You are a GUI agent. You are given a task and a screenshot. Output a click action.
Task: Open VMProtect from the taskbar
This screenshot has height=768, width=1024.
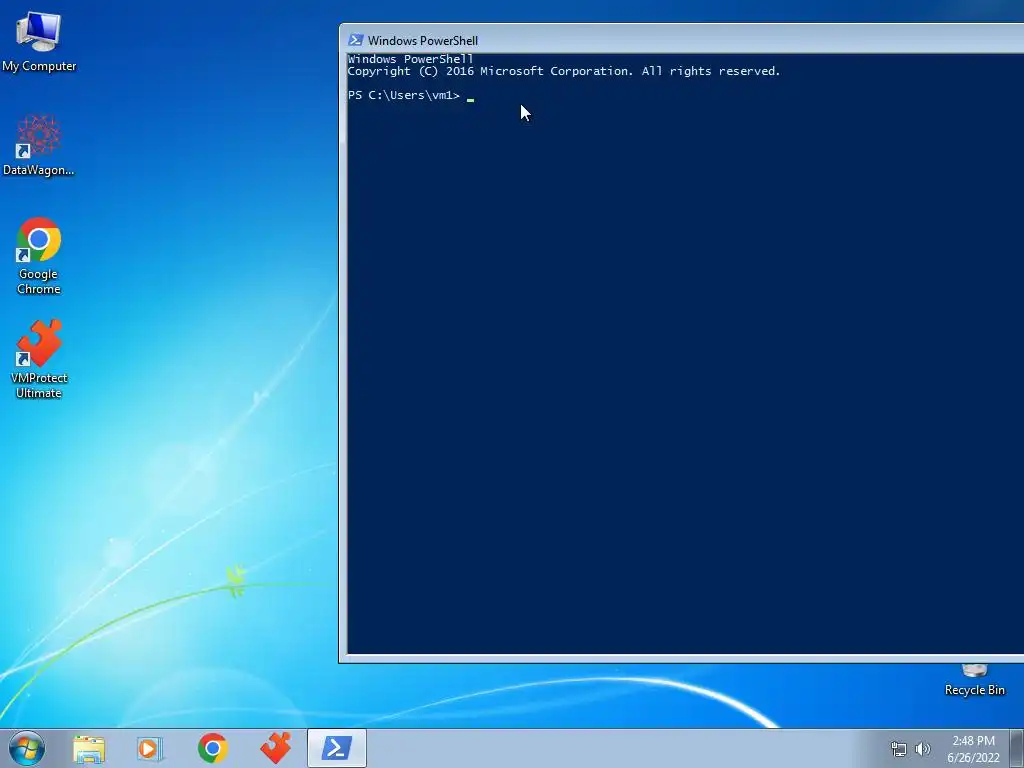click(276, 748)
